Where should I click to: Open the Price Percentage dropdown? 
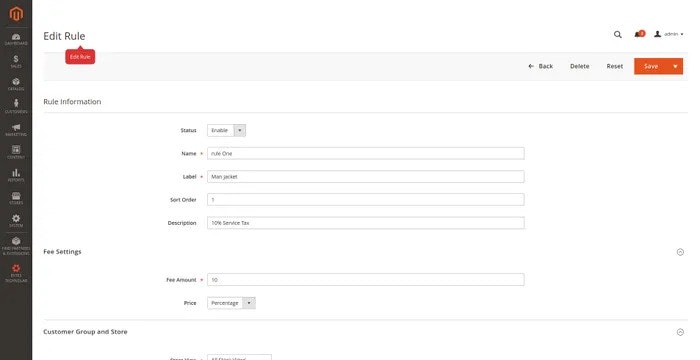pyautogui.click(x=231, y=303)
